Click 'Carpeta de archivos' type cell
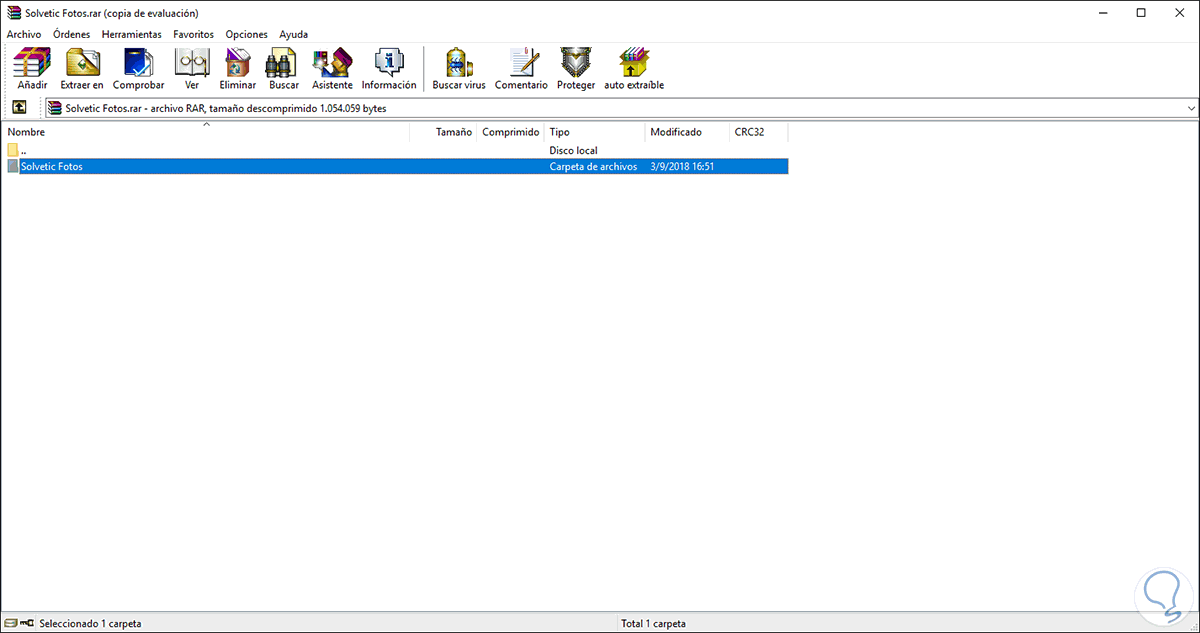The width and height of the screenshot is (1200, 633). (593, 167)
